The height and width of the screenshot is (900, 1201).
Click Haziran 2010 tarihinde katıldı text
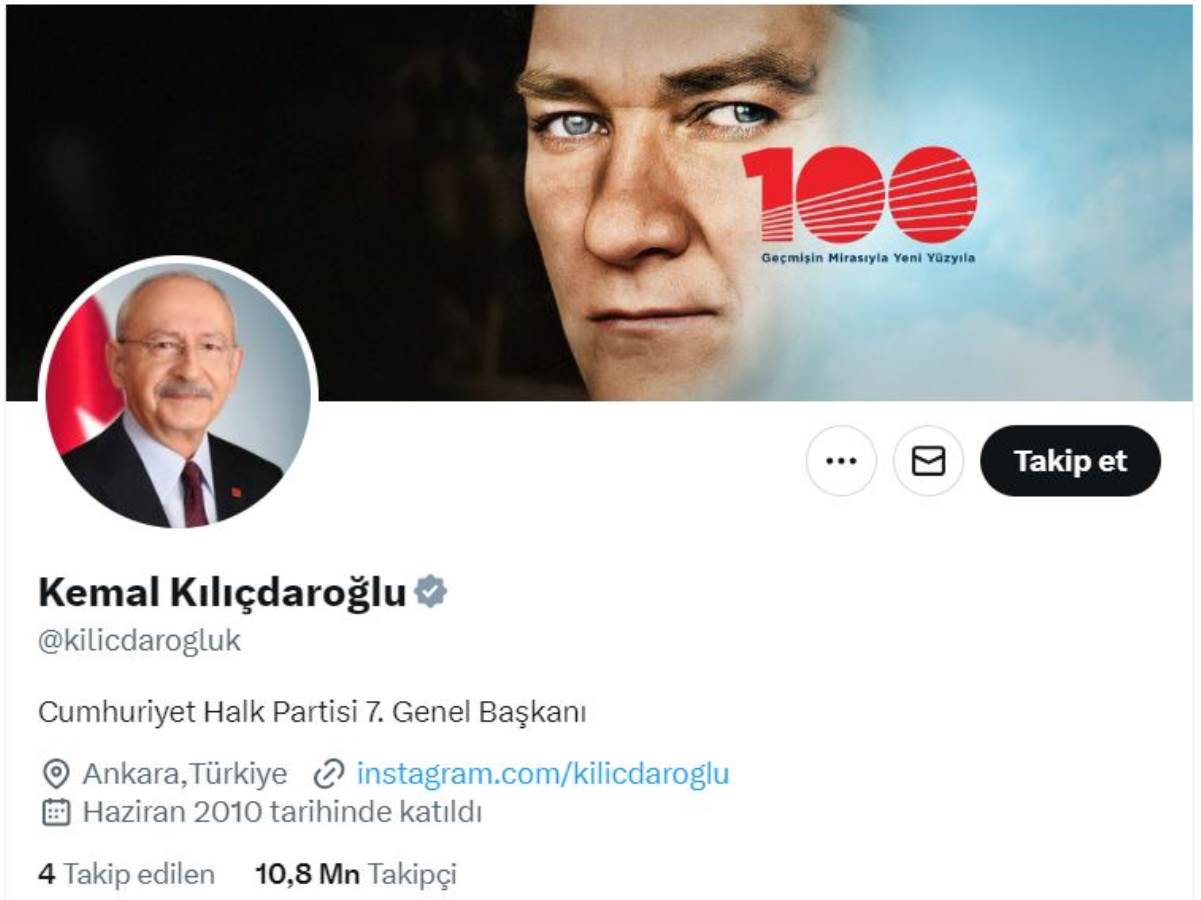coord(282,812)
